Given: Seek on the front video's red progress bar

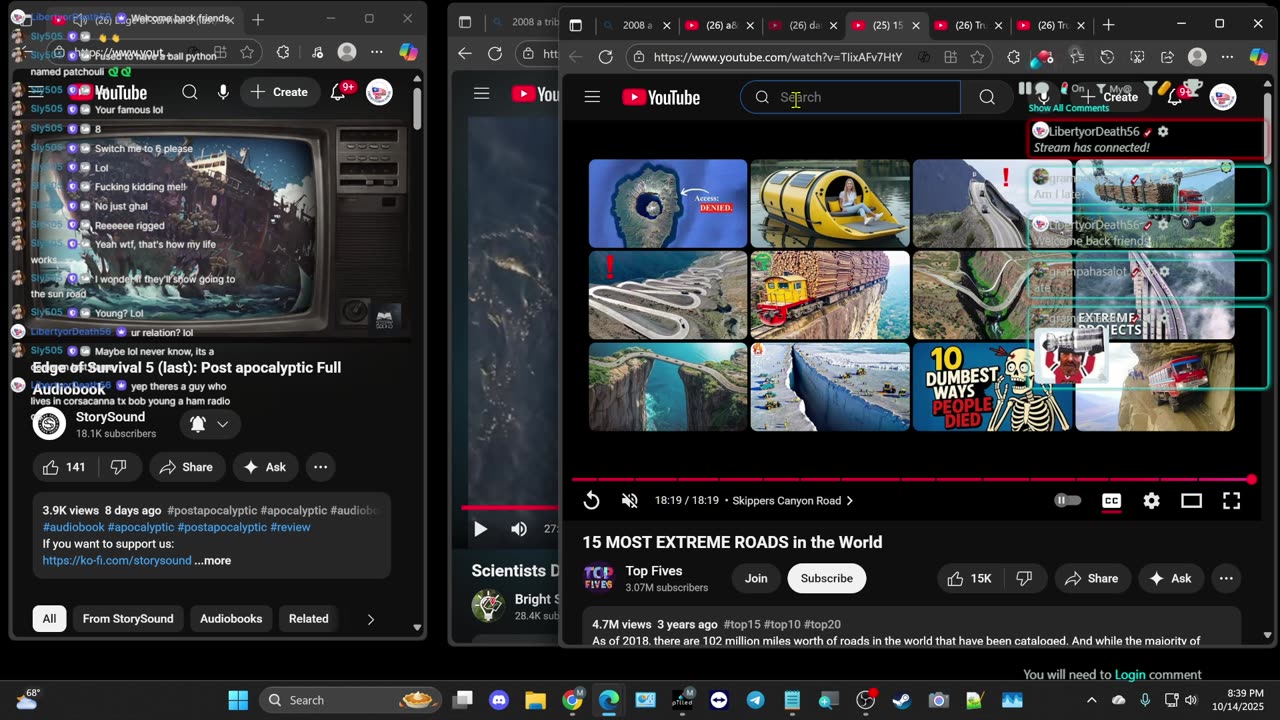Looking at the screenshot, I should click(912, 480).
